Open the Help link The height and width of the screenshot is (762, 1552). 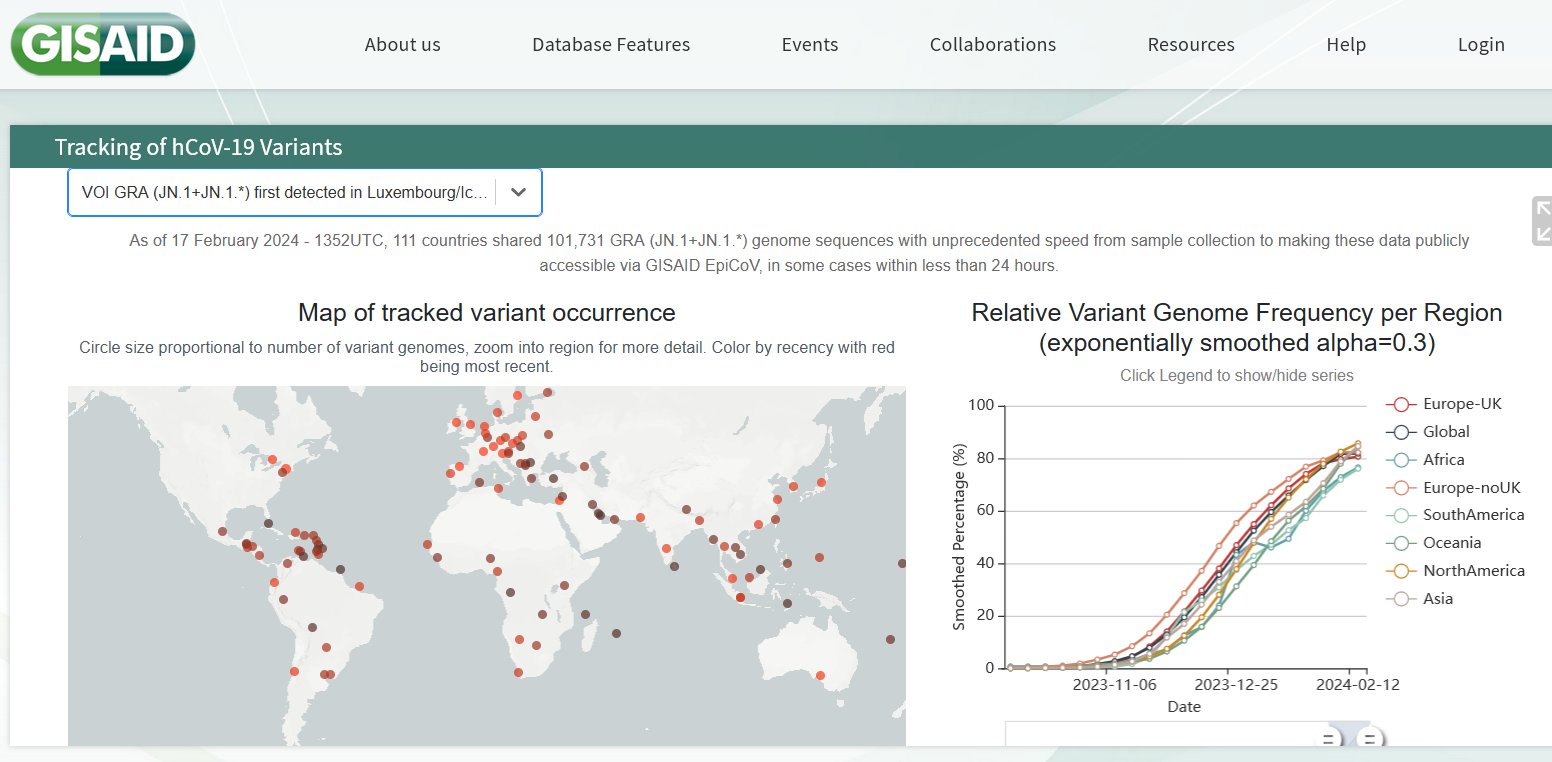pos(1345,45)
